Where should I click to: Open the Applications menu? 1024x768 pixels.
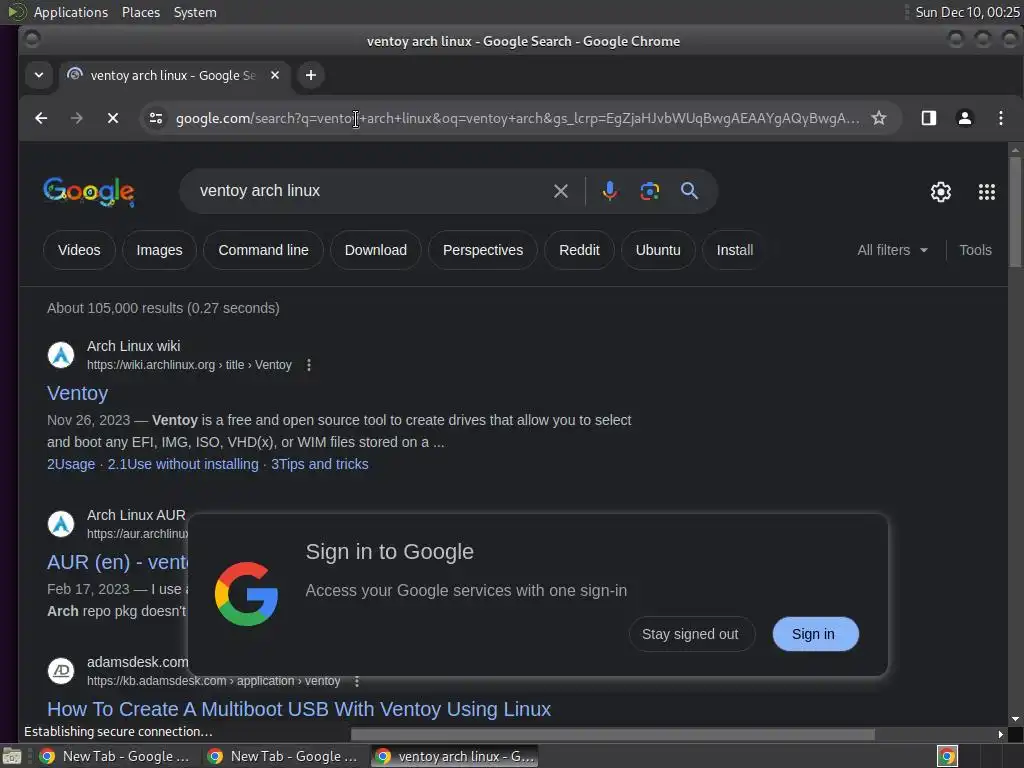tap(71, 12)
